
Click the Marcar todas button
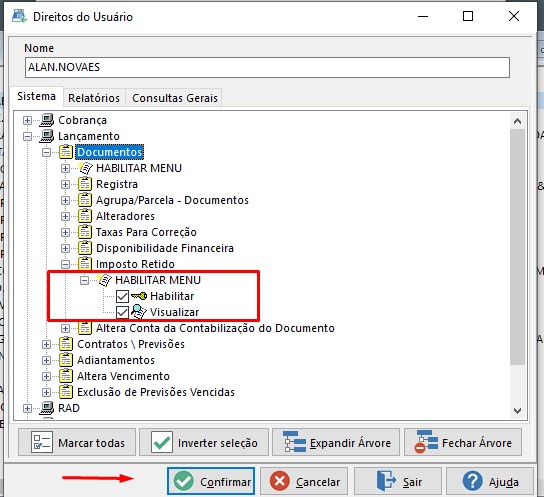77,442
